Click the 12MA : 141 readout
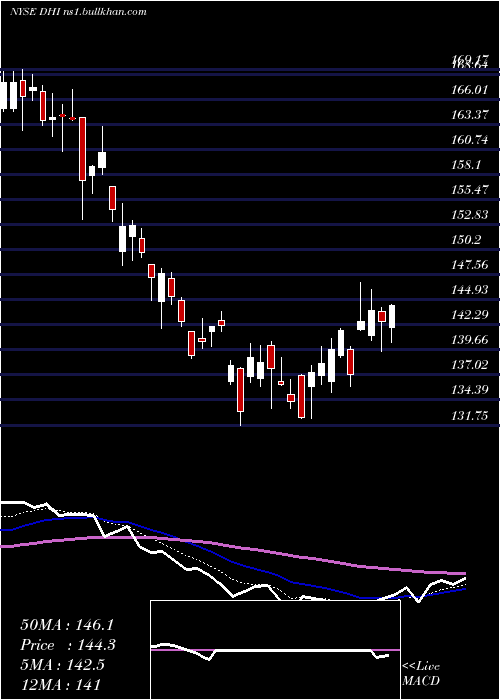500x700 pixels. [x=60, y=684]
